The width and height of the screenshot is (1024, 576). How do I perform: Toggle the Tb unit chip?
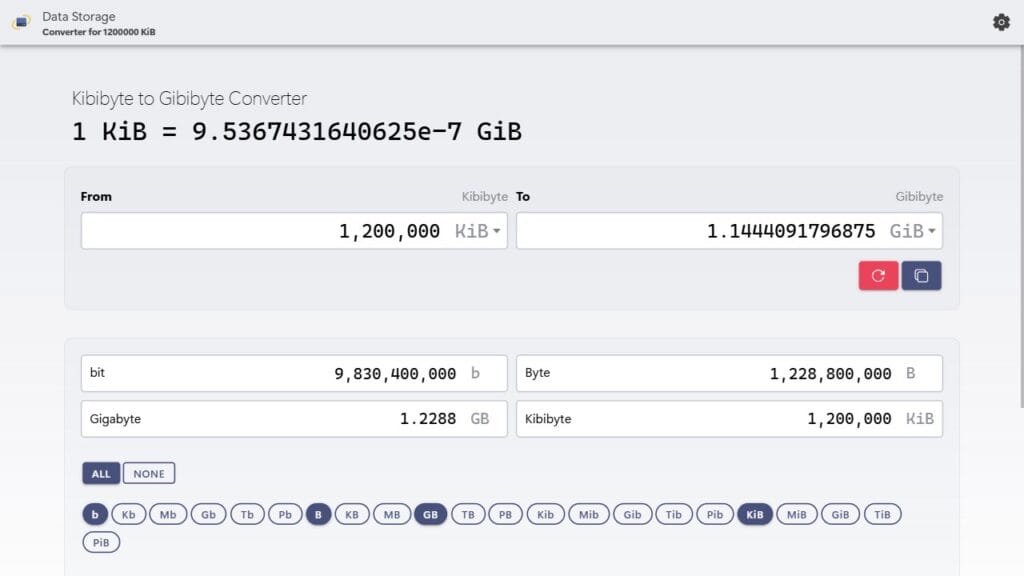coord(247,515)
